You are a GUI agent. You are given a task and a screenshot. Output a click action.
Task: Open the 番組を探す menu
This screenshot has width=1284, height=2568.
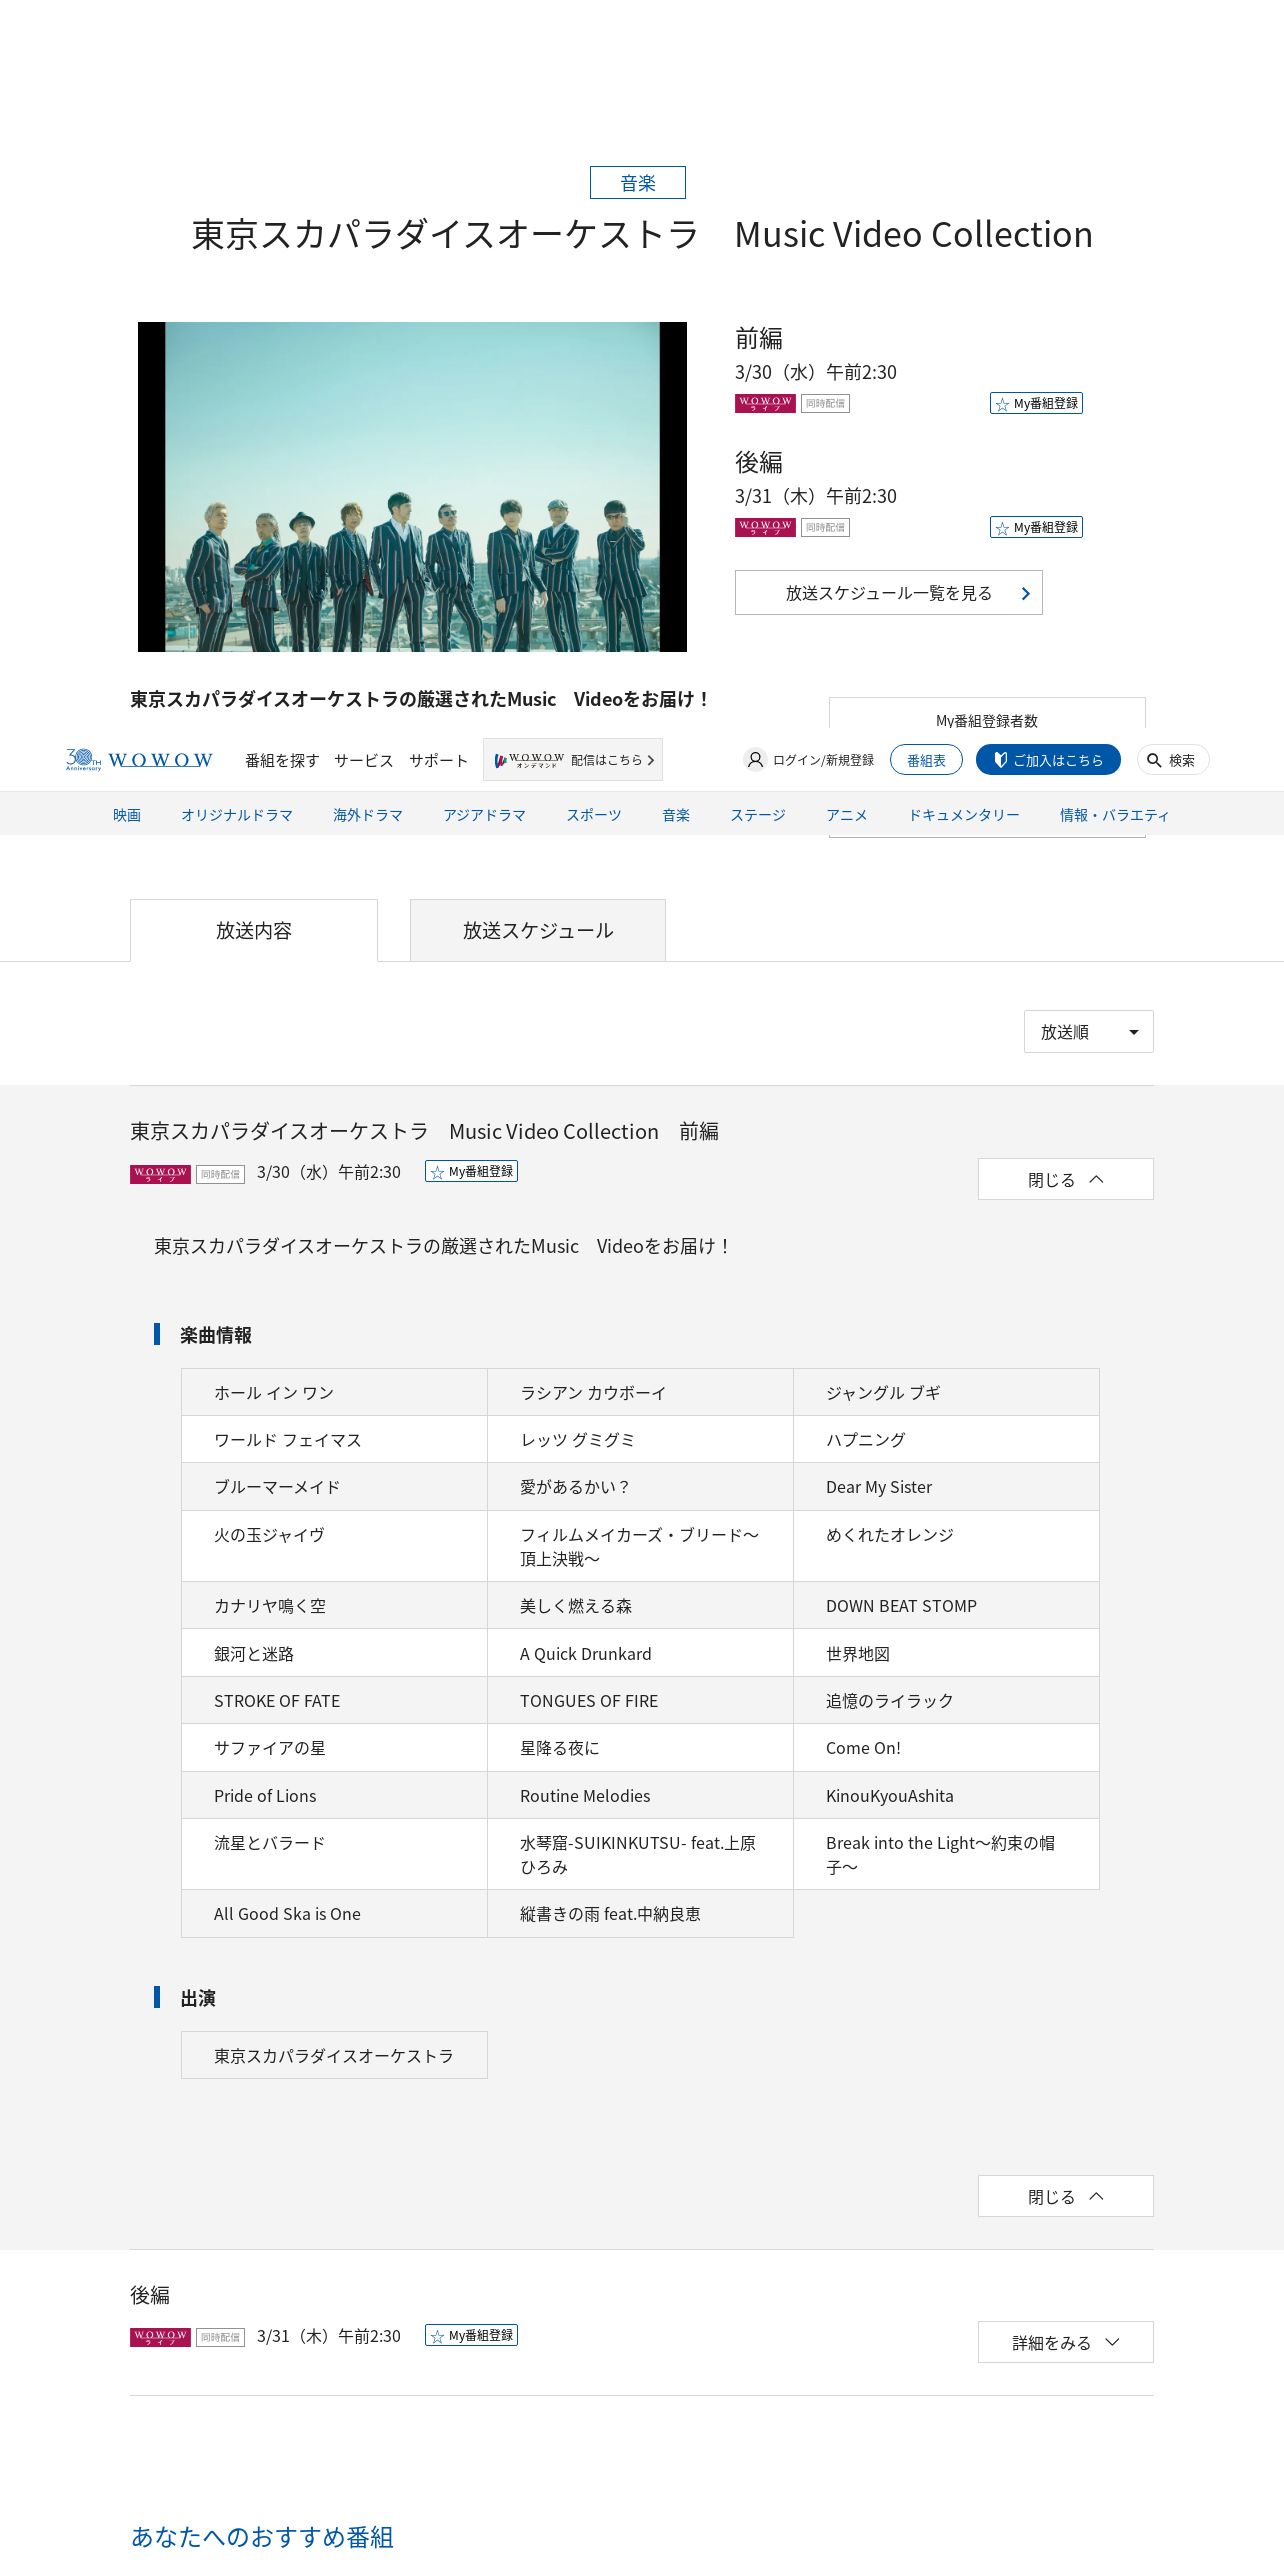[x=282, y=760]
